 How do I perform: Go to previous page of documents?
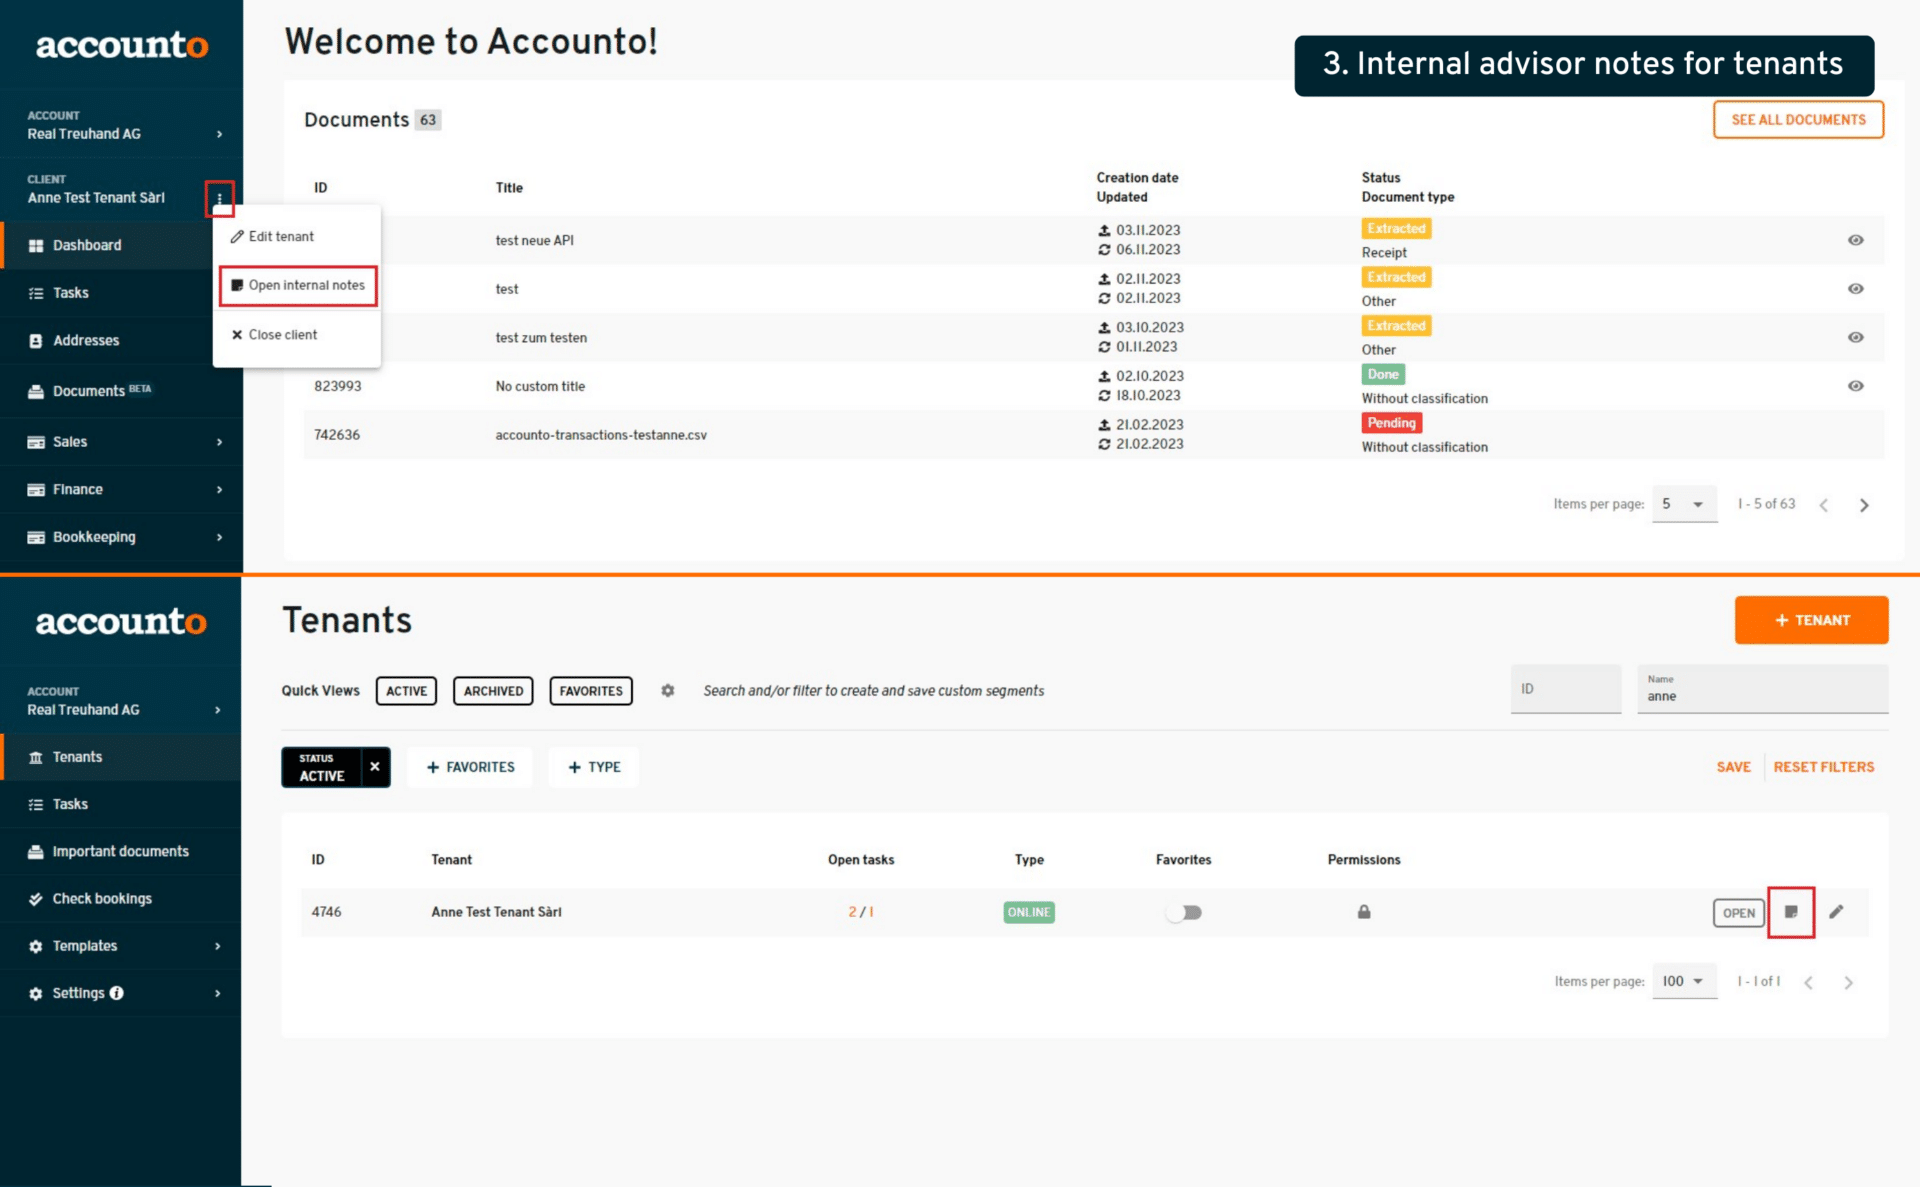[x=1824, y=505]
